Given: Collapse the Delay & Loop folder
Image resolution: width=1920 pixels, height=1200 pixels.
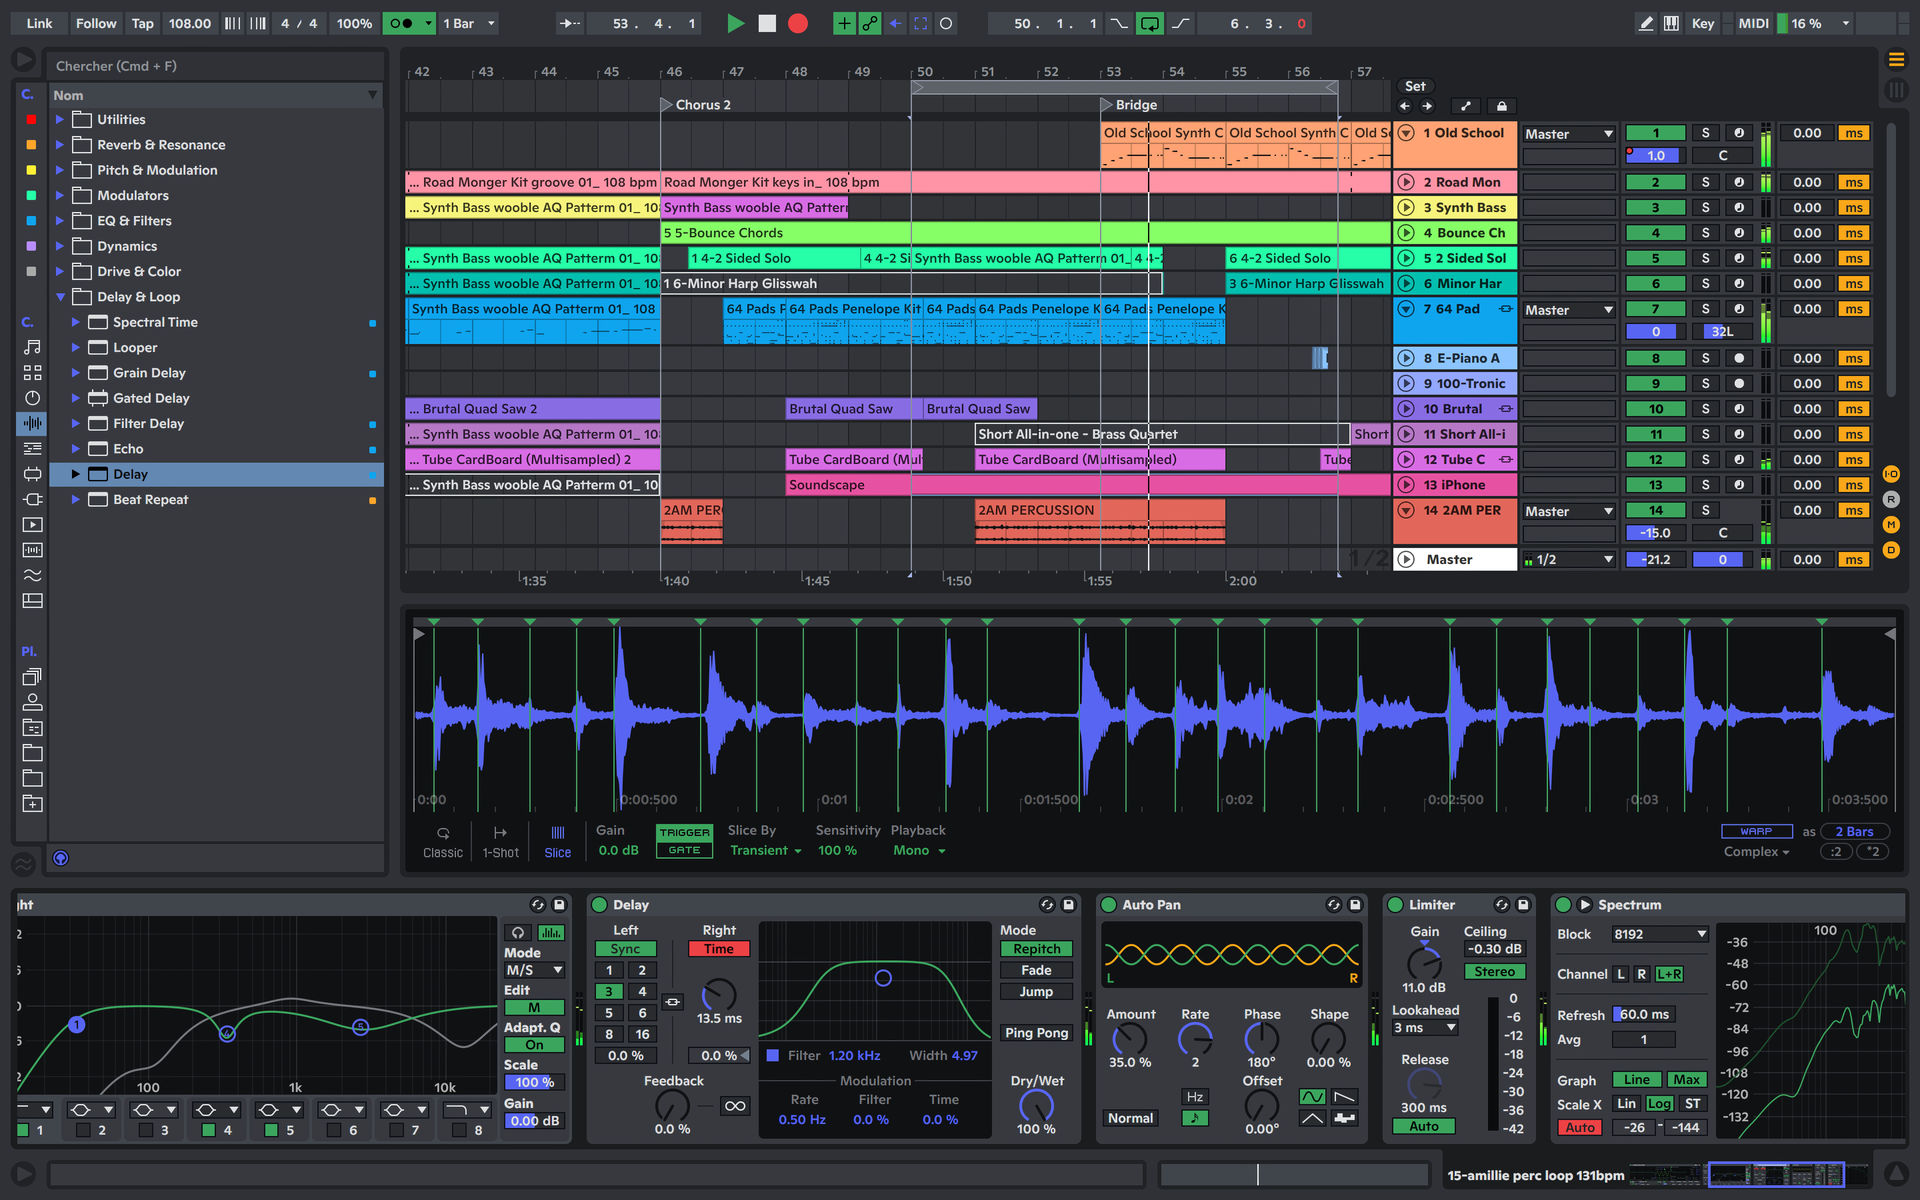Looking at the screenshot, I should [x=60, y=297].
